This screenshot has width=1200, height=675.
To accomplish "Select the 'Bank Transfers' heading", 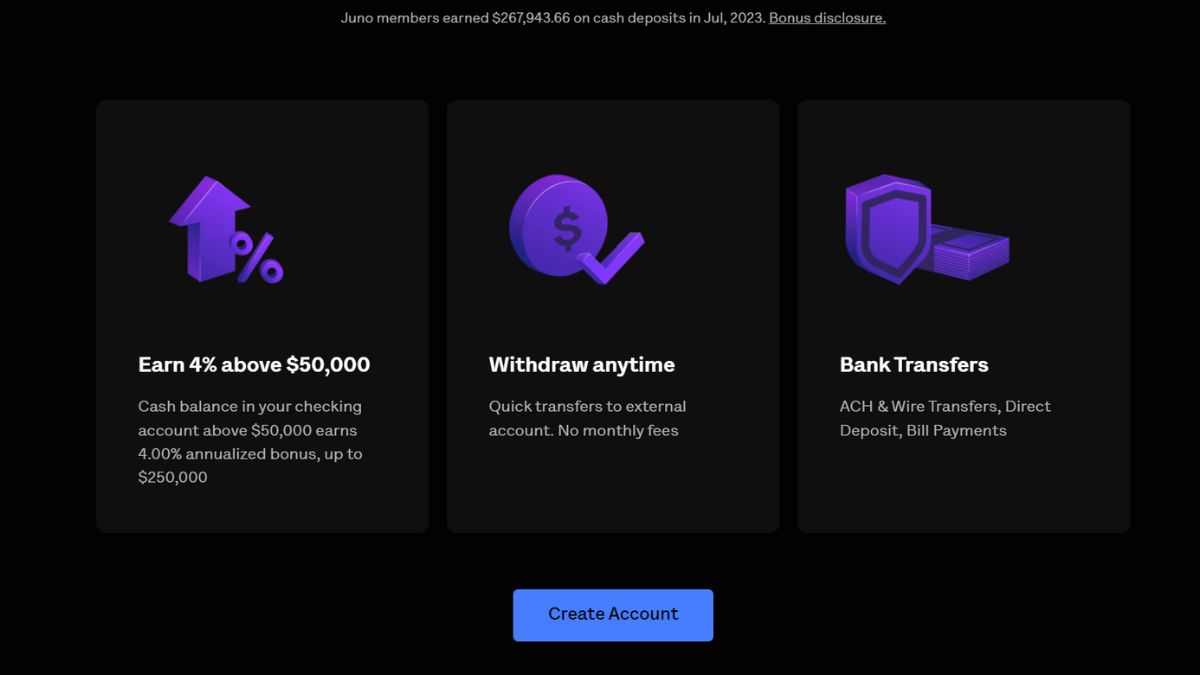I will coord(913,364).
